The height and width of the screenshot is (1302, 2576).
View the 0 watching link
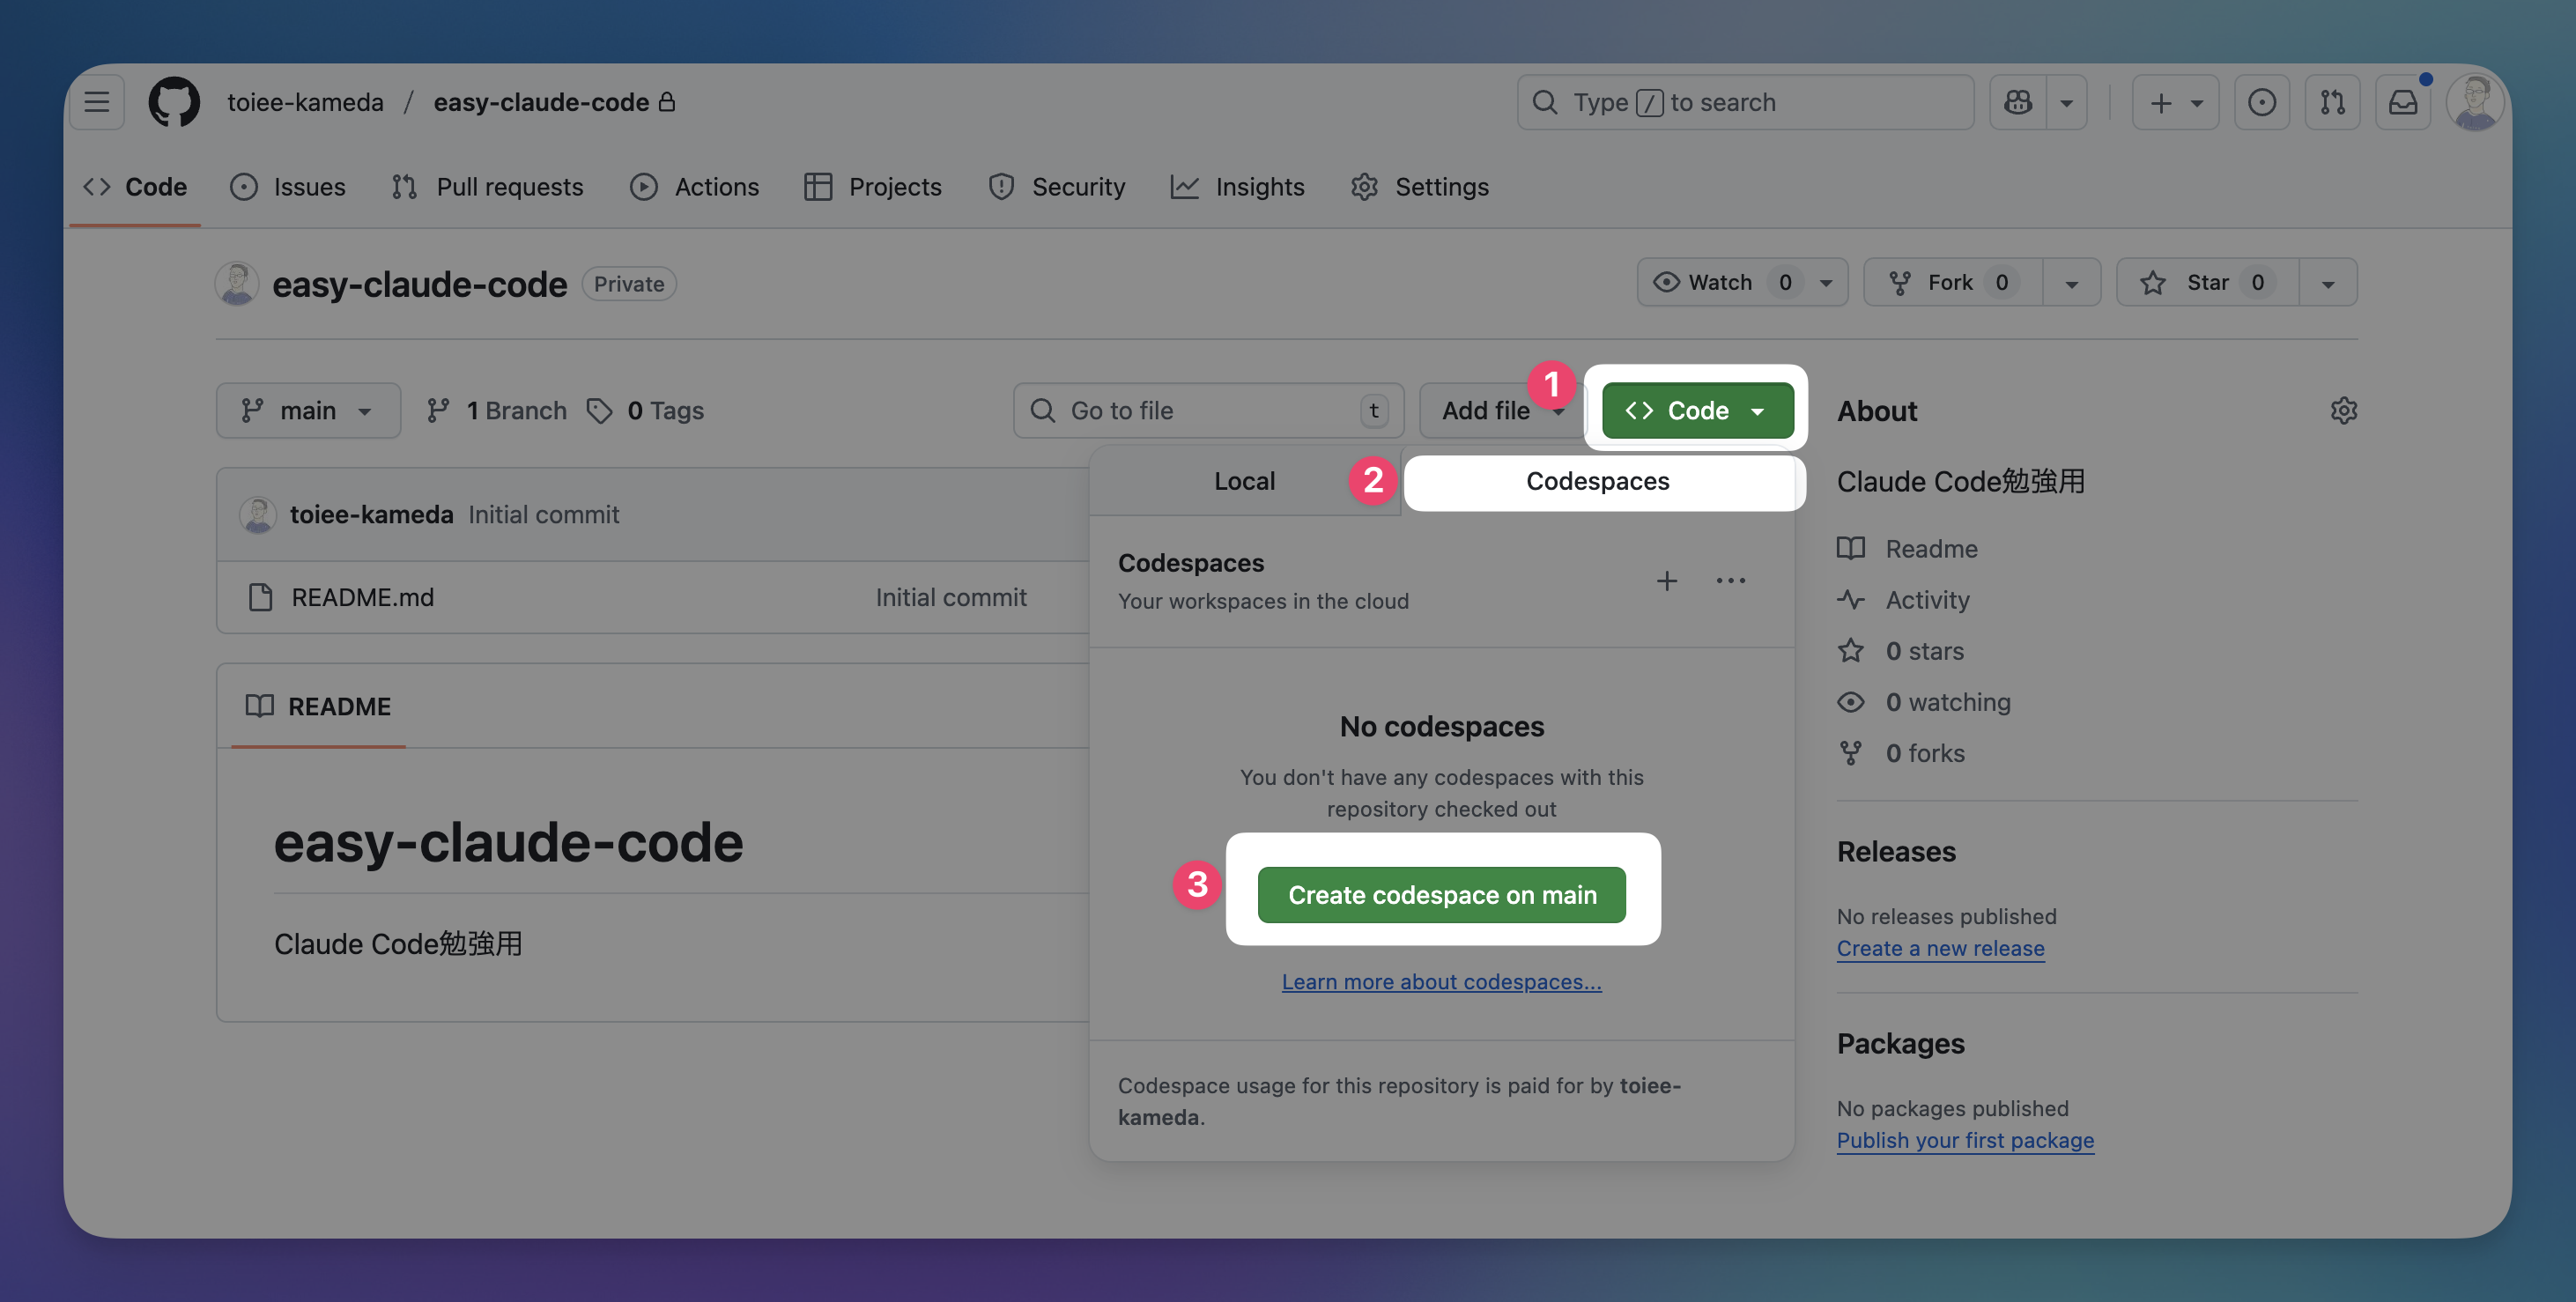point(1924,701)
